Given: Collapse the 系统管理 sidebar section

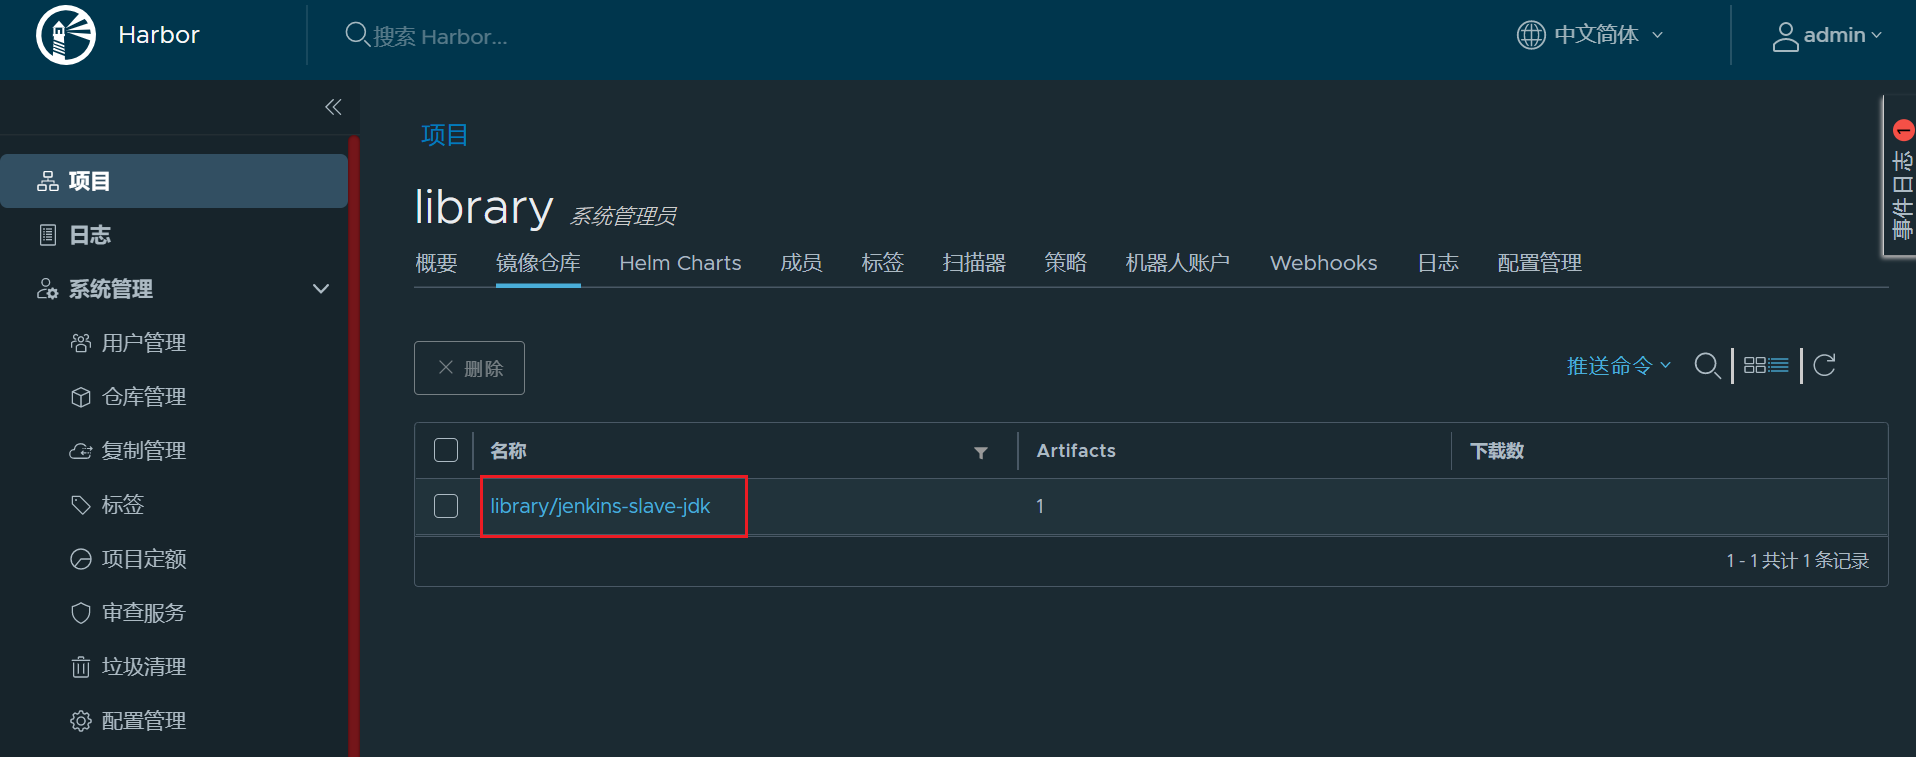Looking at the screenshot, I should pos(321,289).
